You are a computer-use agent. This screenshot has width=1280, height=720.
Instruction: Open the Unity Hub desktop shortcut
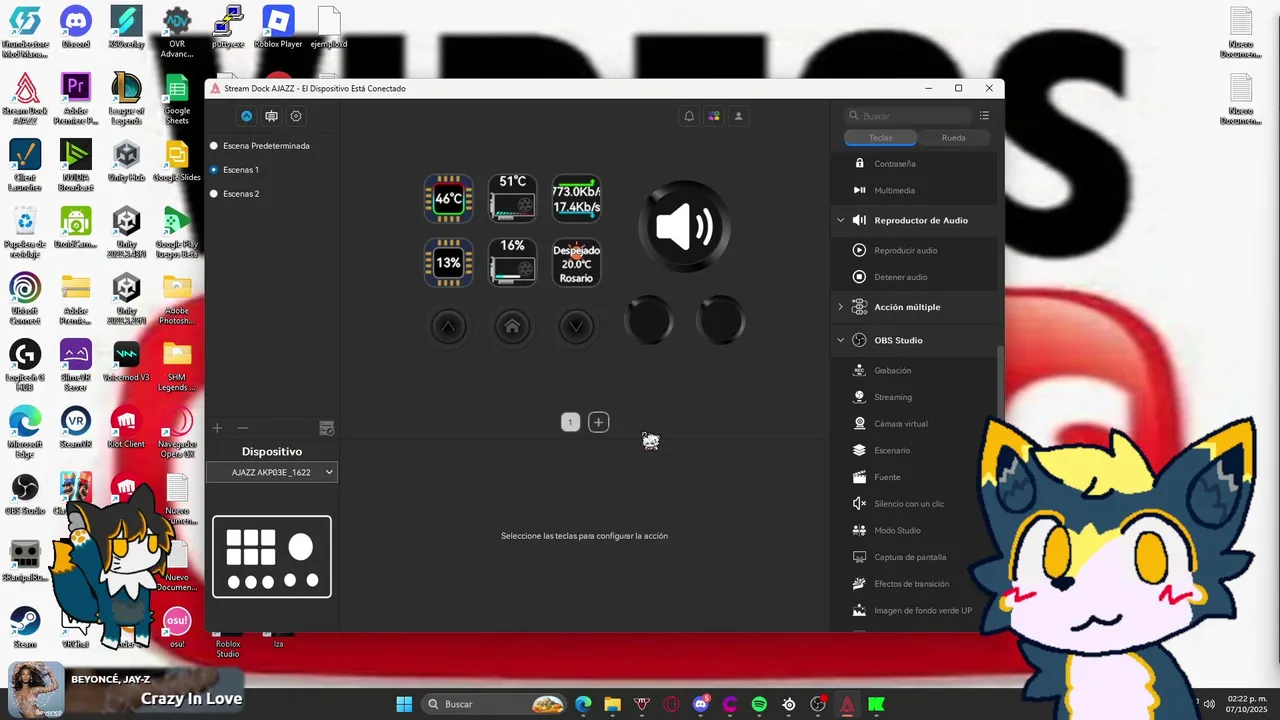(126, 161)
